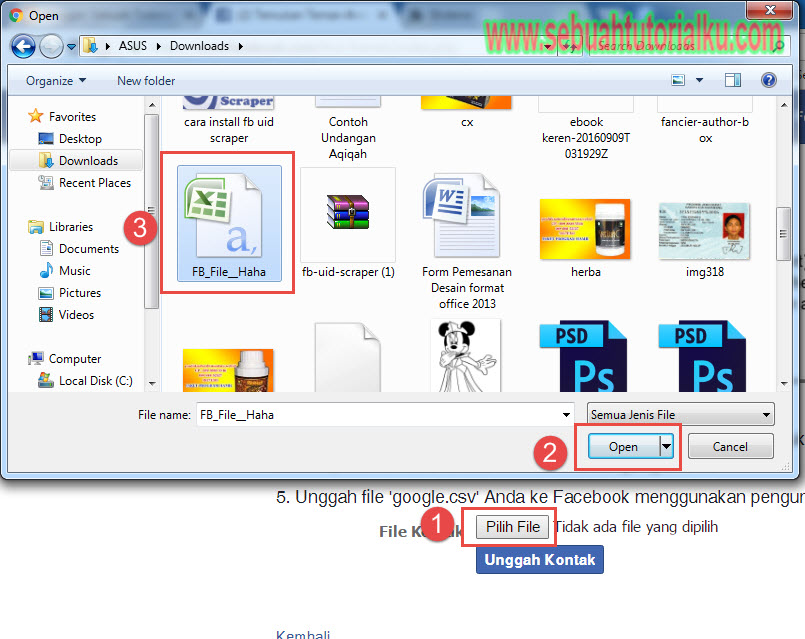The height and width of the screenshot is (639, 805).
Task: Click the Help question mark icon
Action: pyautogui.click(x=769, y=80)
